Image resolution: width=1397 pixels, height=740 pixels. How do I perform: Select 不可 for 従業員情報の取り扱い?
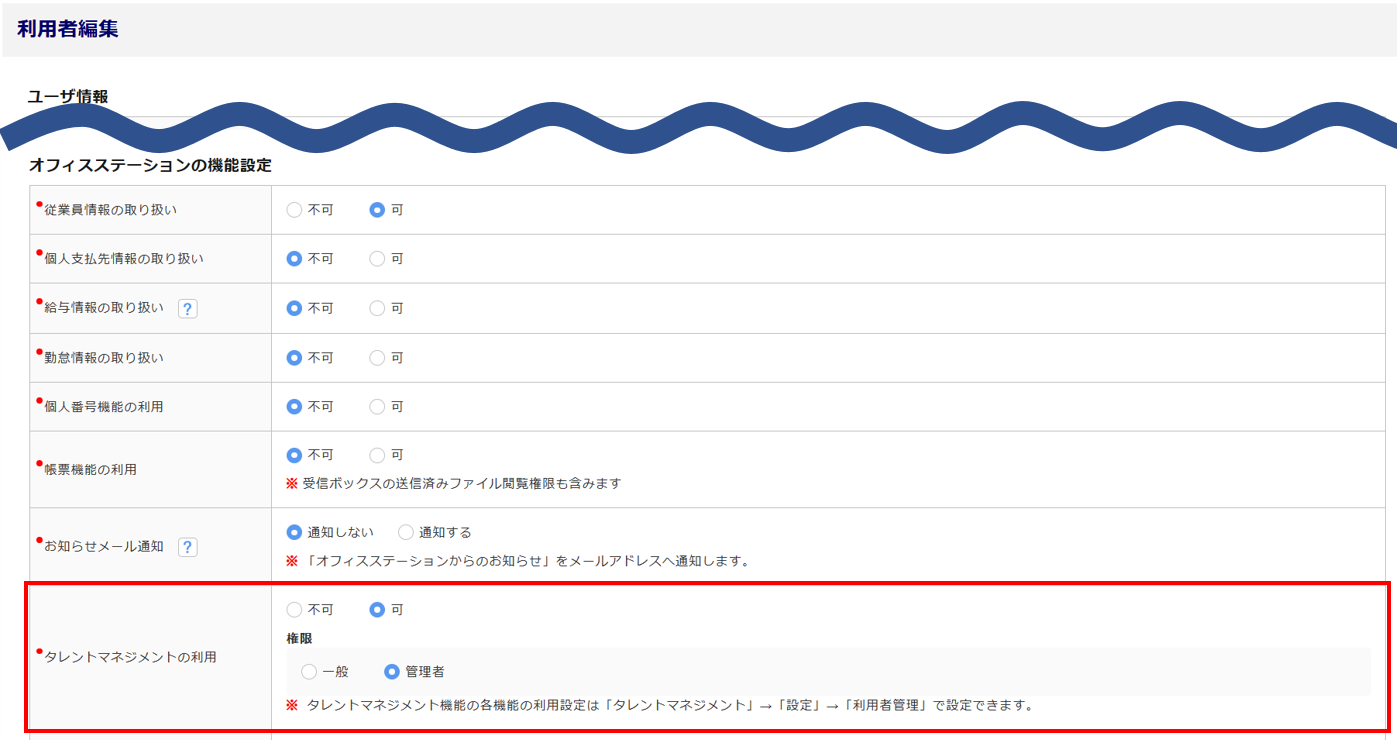coord(294,210)
